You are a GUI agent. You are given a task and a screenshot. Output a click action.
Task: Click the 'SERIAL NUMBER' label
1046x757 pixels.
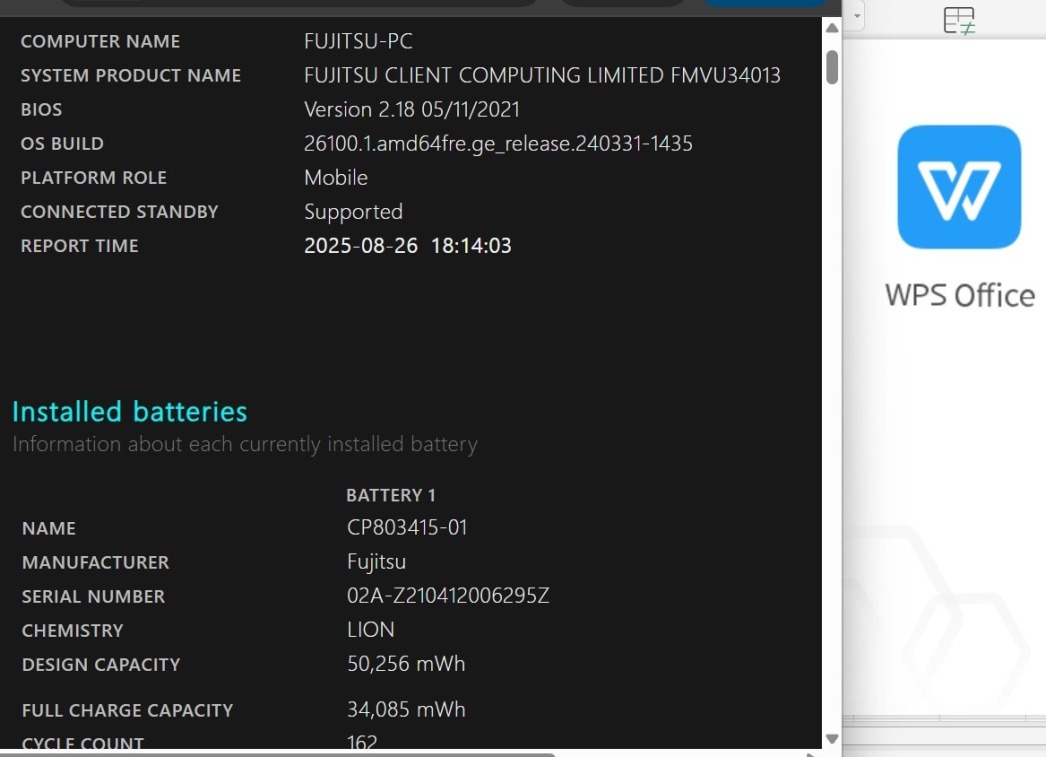93,596
